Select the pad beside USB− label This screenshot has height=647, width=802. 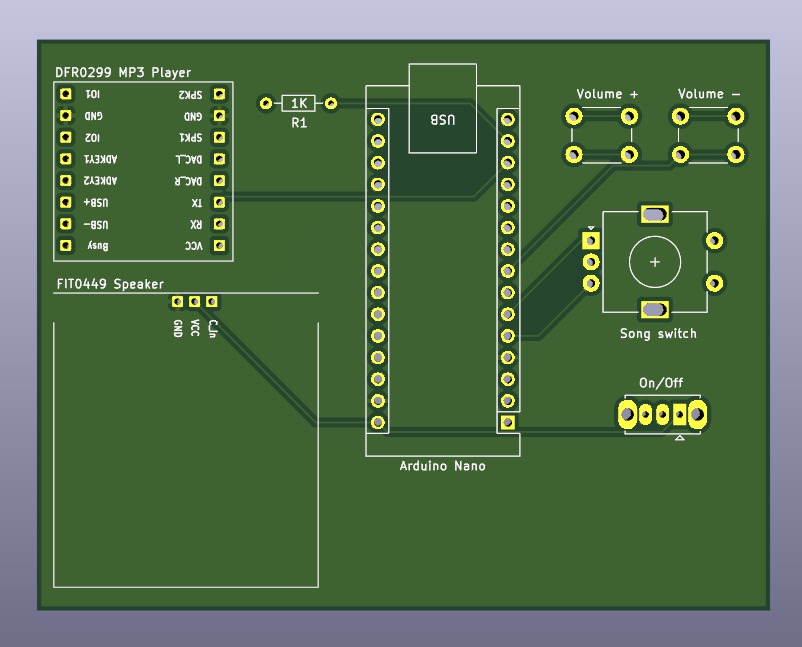pyautogui.click(x=65, y=224)
